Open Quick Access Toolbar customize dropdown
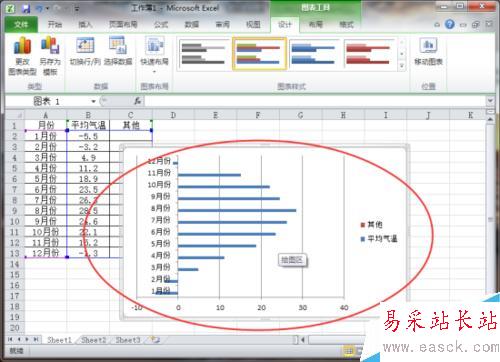The width and height of the screenshot is (500, 362). 77,9
